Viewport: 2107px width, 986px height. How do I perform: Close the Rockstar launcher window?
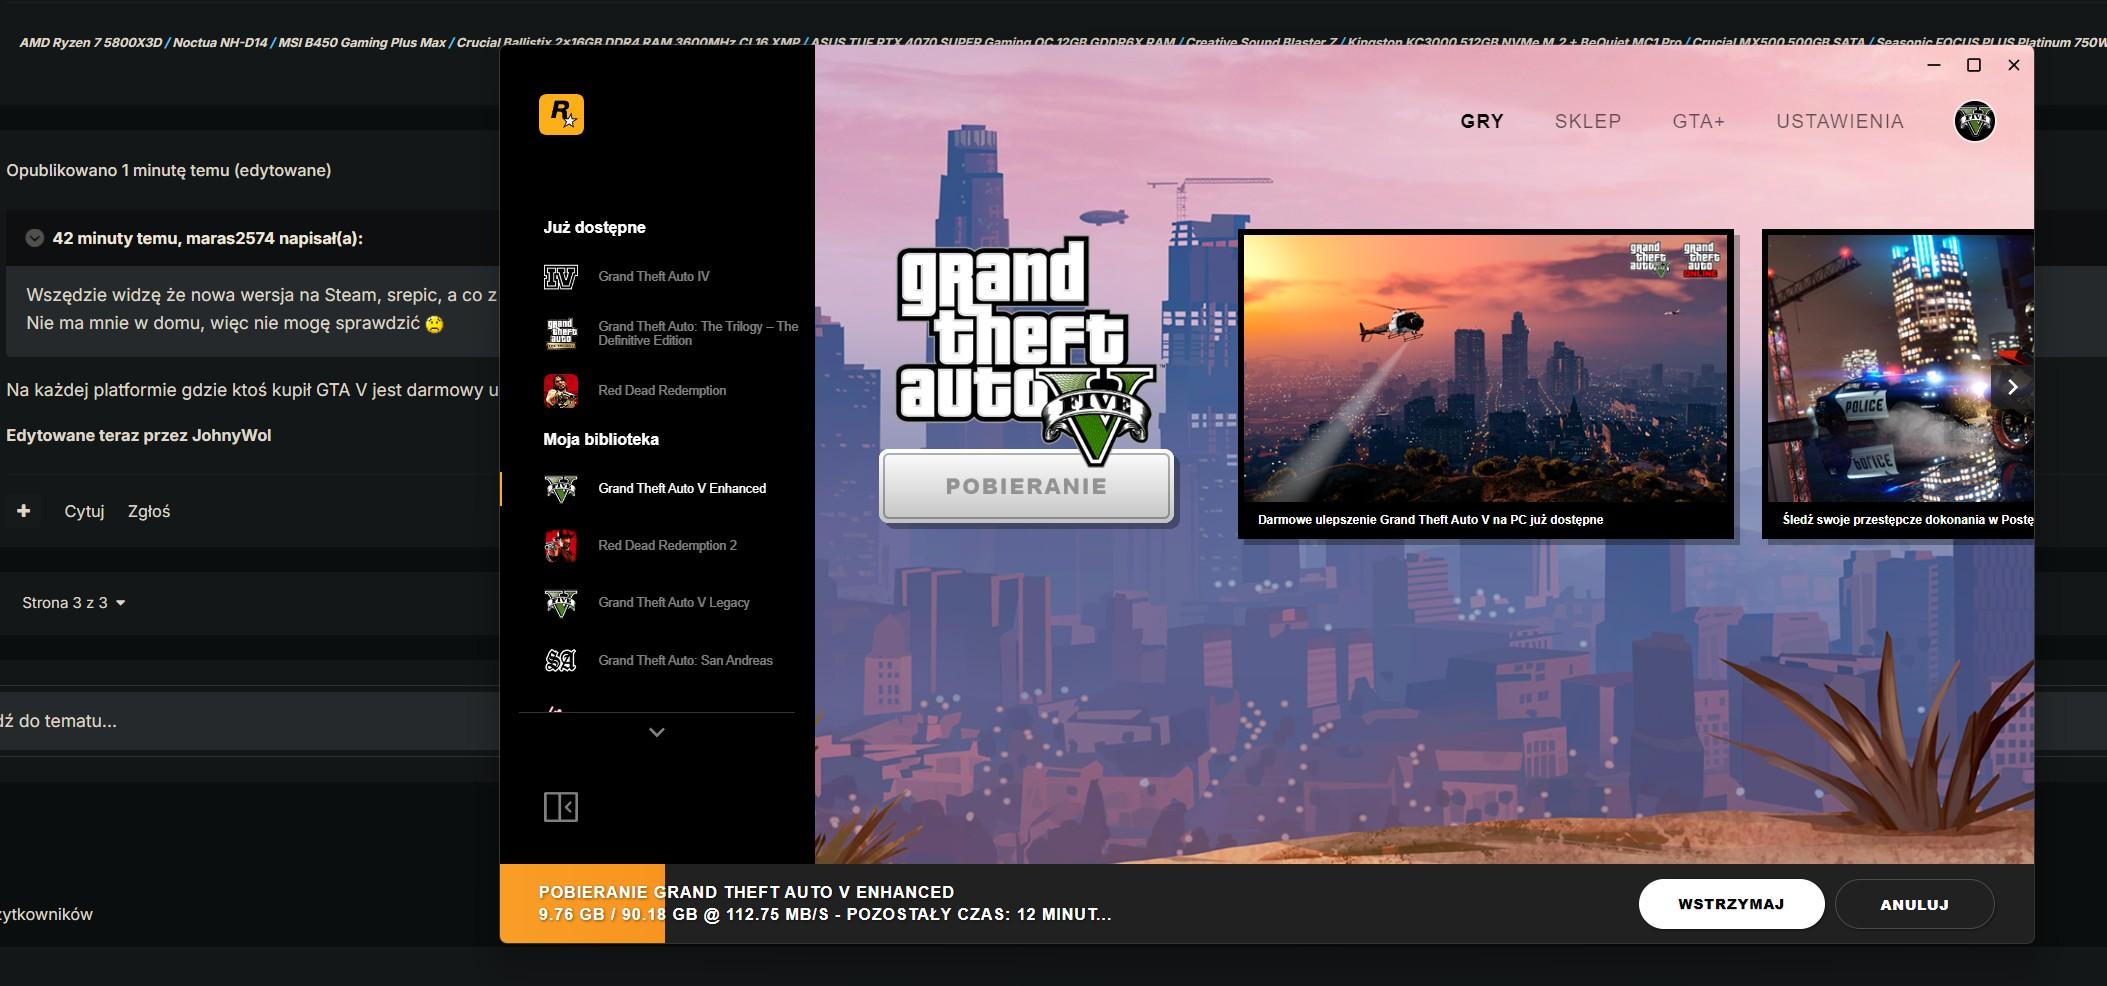2014,65
